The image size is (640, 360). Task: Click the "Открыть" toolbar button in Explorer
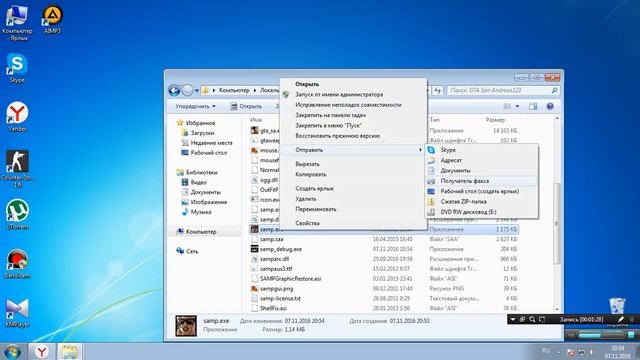(x=246, y=106)
